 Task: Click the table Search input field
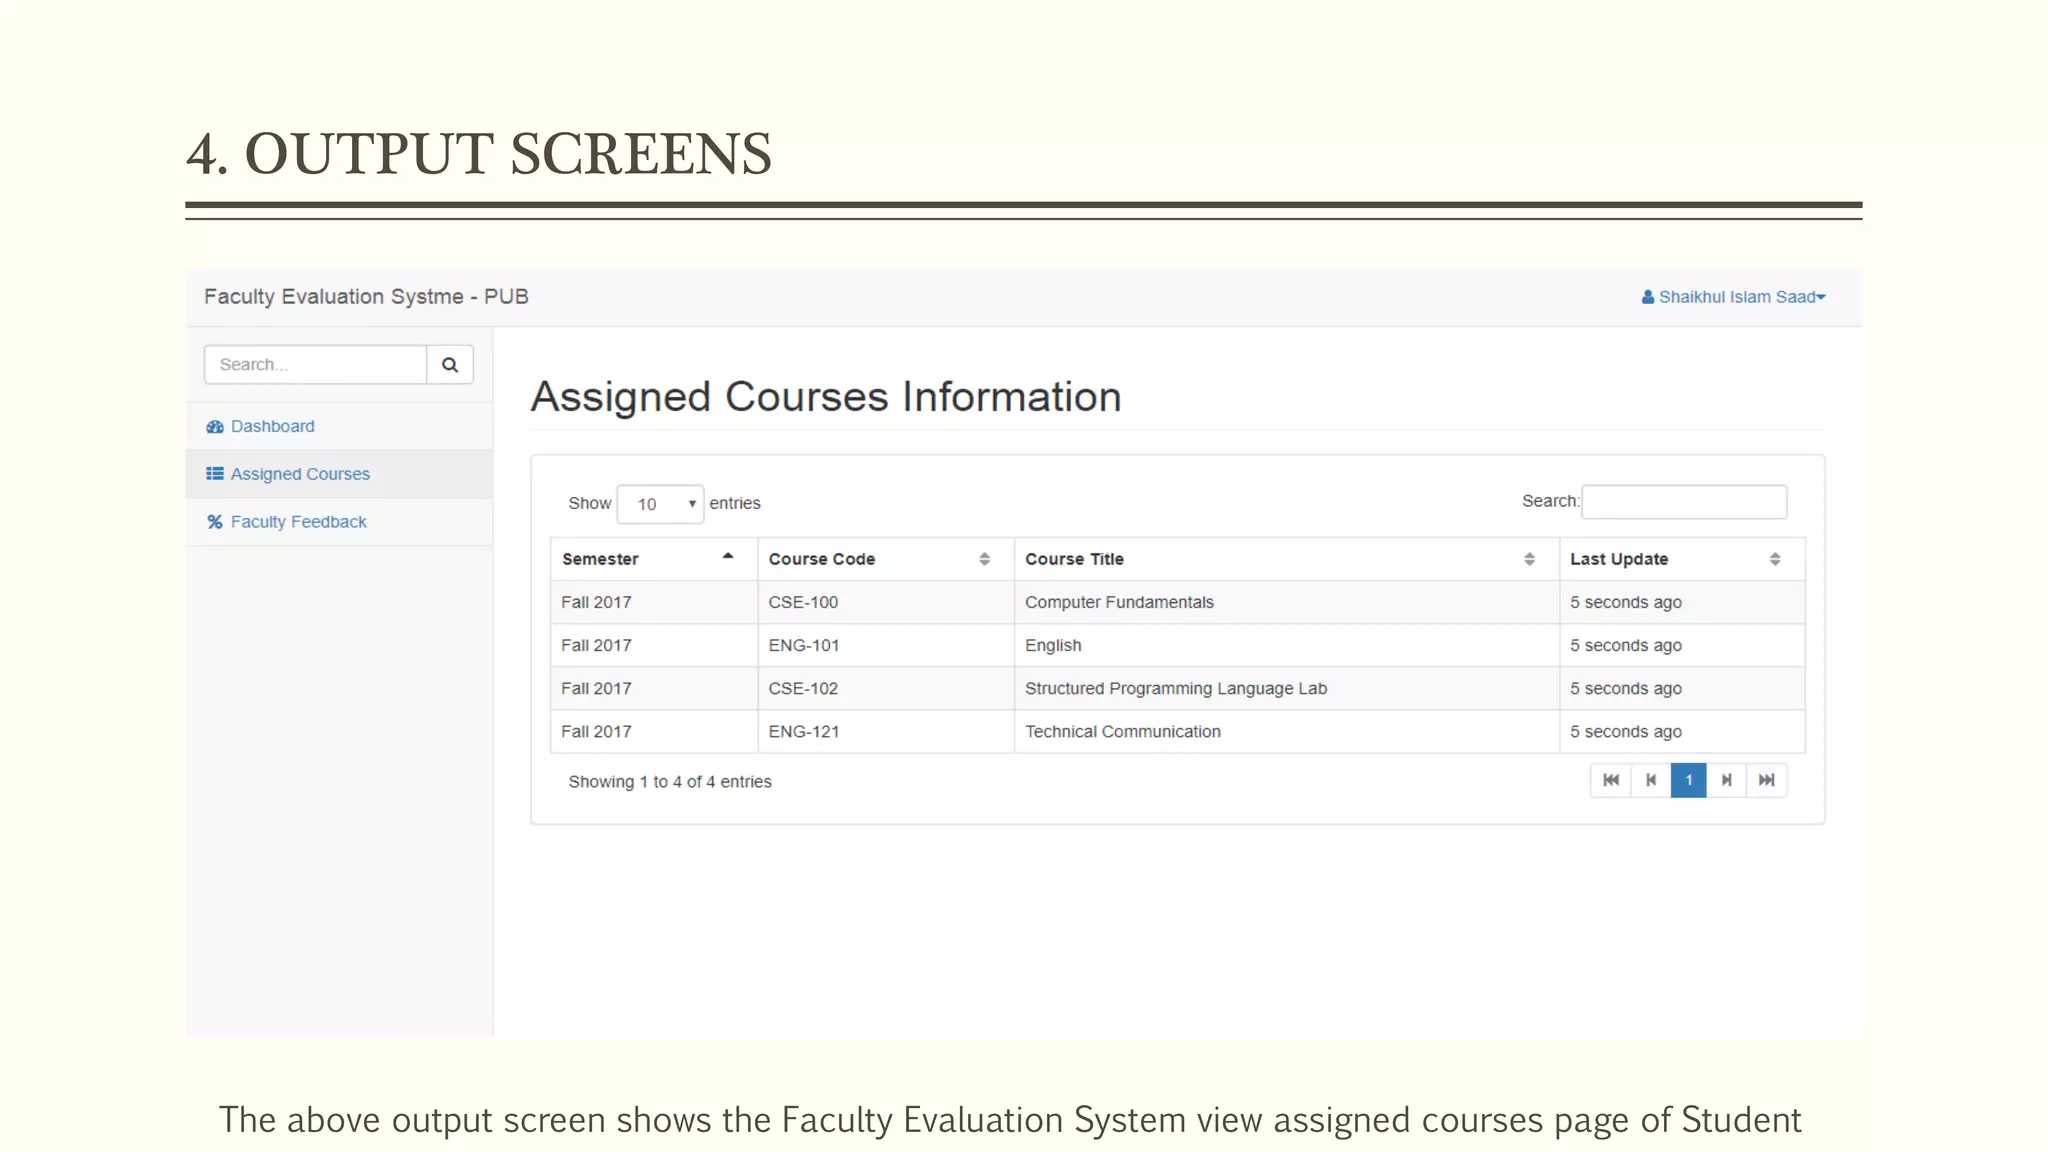tap(1684, 502)
